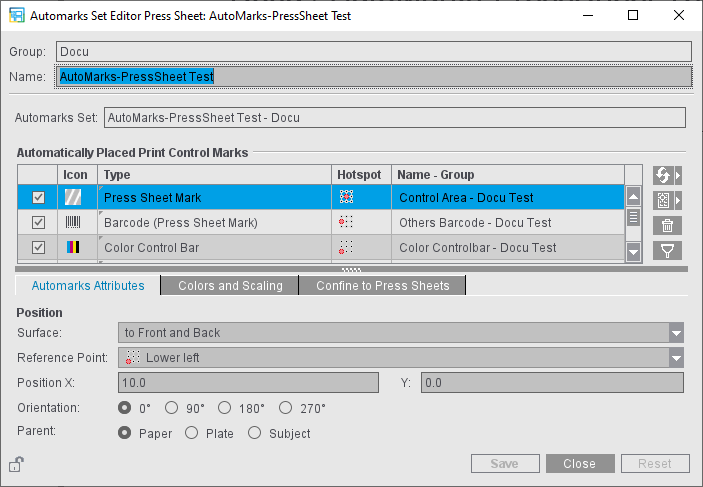Select the Press Sheet Mark type cell

click(x=214, y=197)
